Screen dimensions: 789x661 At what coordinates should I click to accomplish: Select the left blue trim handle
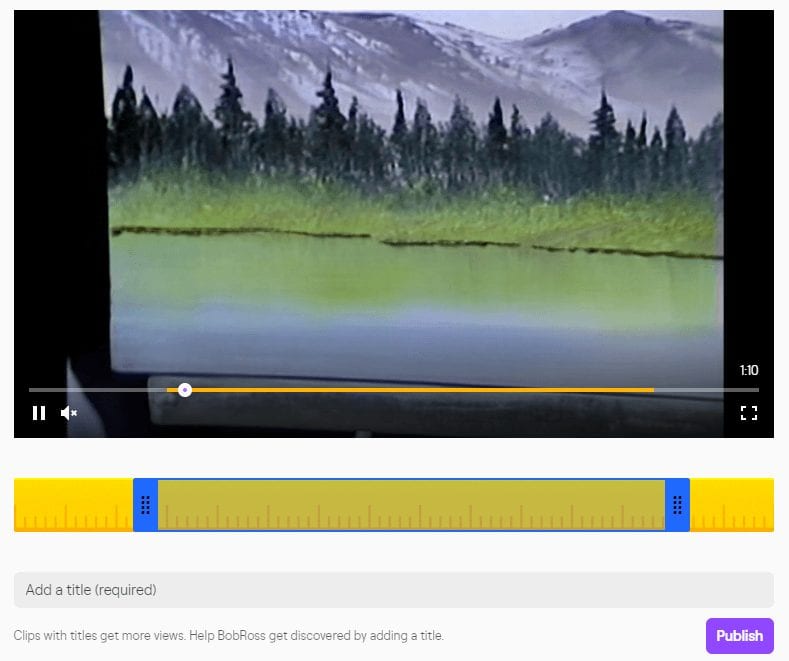pyautogui.click(x=145, y=505)
